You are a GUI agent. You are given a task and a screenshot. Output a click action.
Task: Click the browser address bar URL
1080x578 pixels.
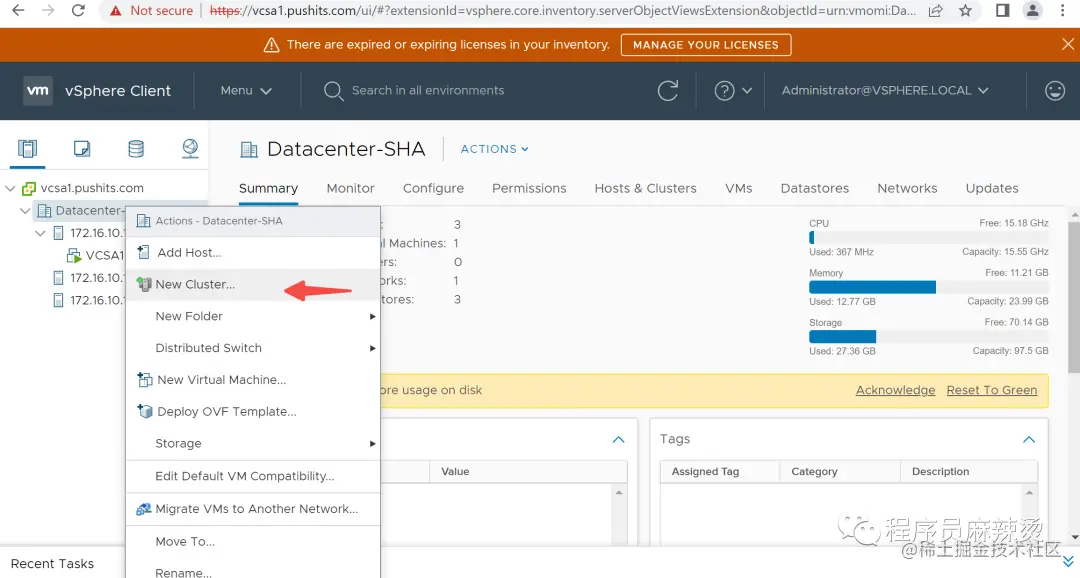[x=562, y=10]
